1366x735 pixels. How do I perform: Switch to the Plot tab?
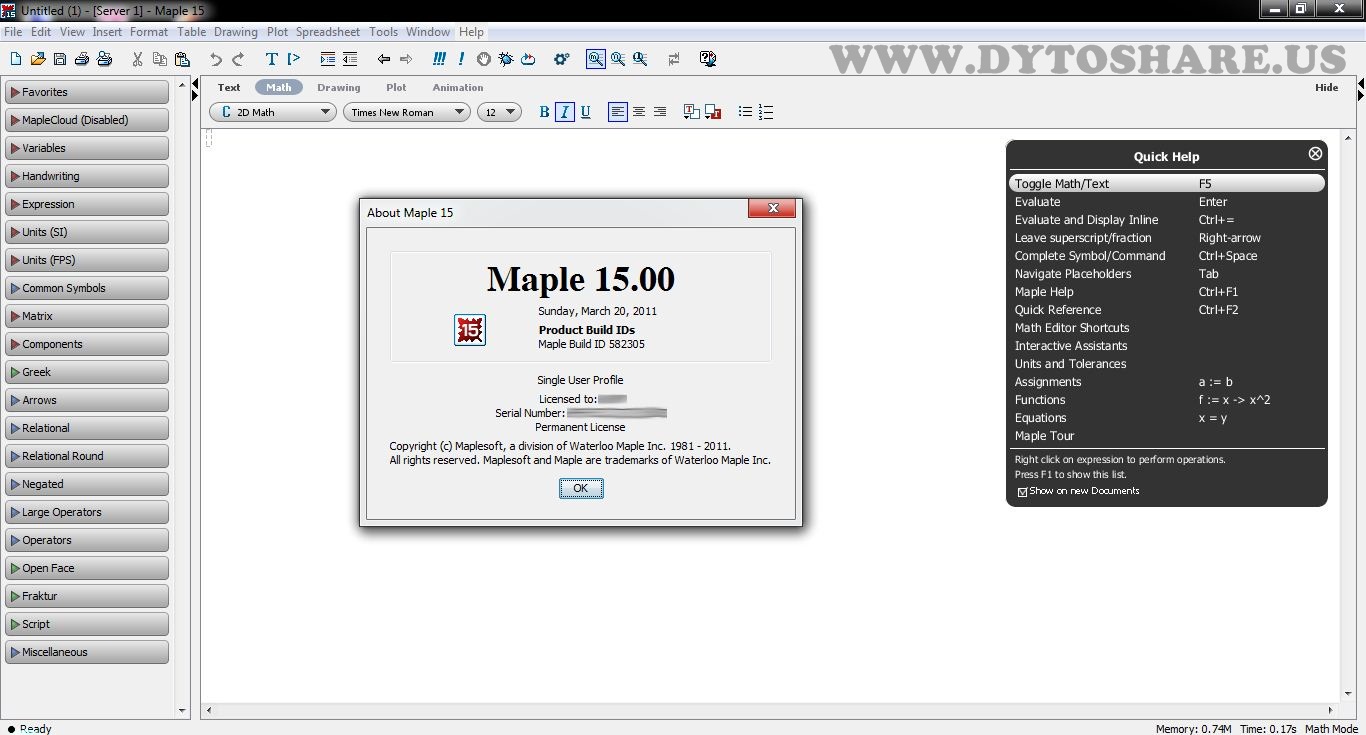(396, 87)
